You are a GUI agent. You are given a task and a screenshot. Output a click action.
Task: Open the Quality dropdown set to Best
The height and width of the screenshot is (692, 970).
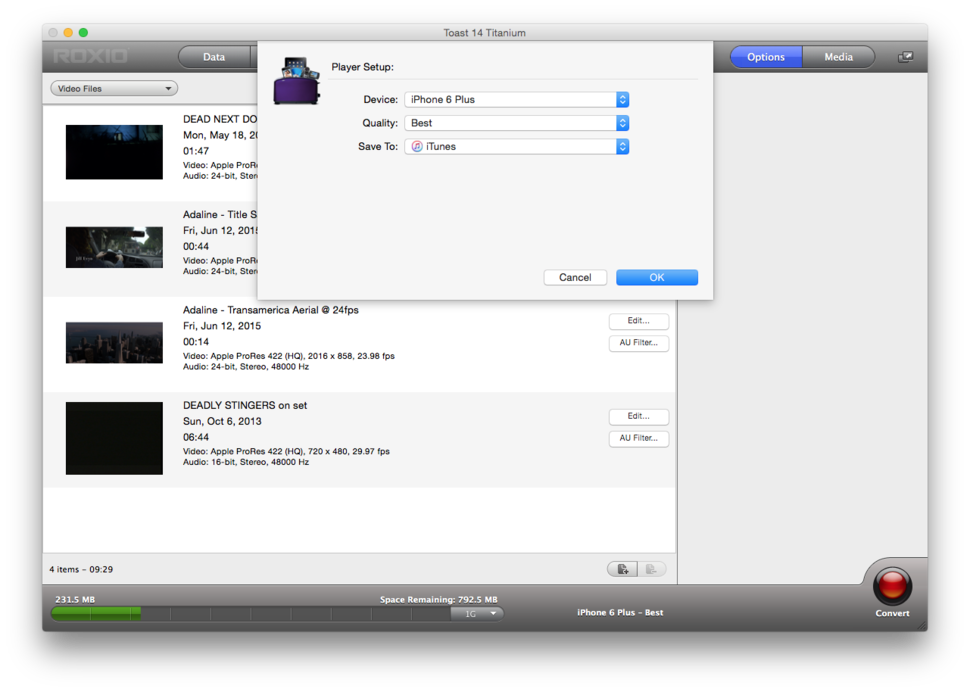coord(517,123)
